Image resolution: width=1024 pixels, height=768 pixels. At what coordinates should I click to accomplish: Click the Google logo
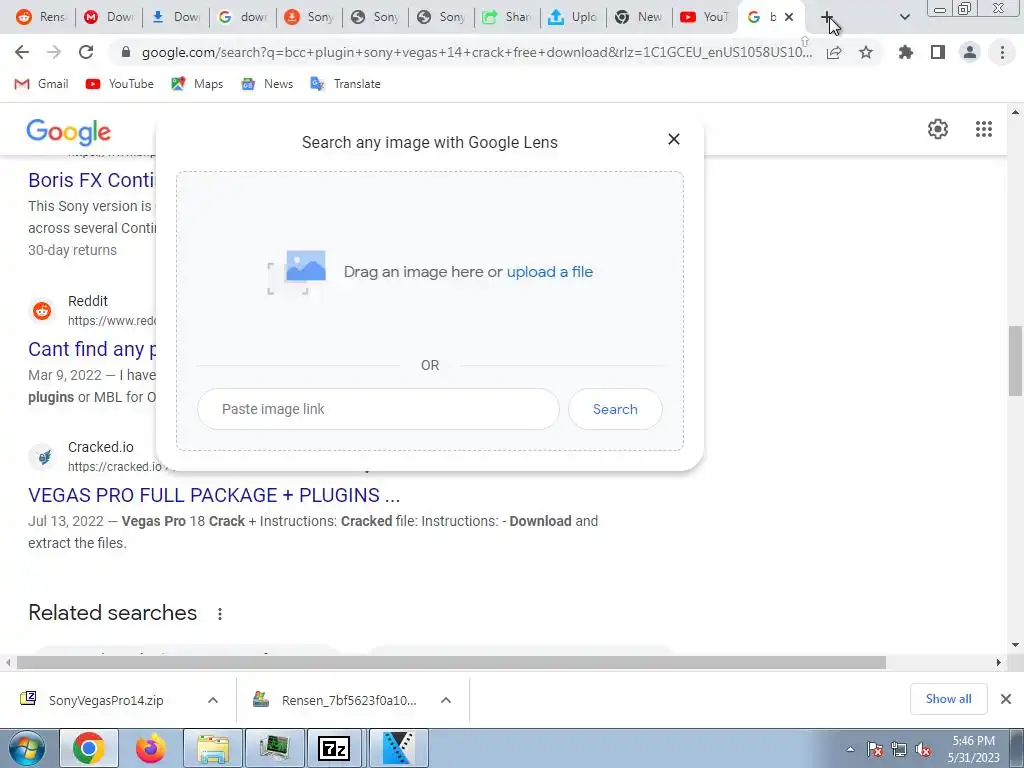pyautogui.click(x=69, y=132)
